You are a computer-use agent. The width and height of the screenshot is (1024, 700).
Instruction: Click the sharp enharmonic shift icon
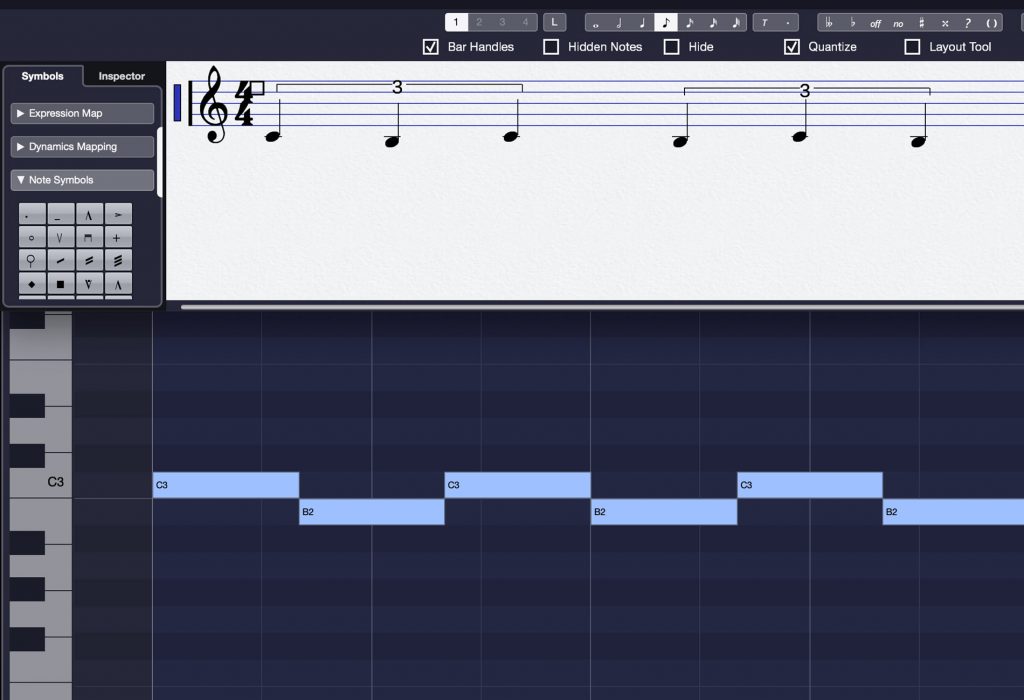[x=922, y=21]
